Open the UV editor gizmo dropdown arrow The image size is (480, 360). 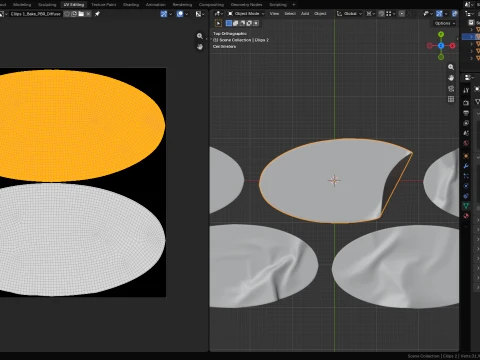click(171, 14)
